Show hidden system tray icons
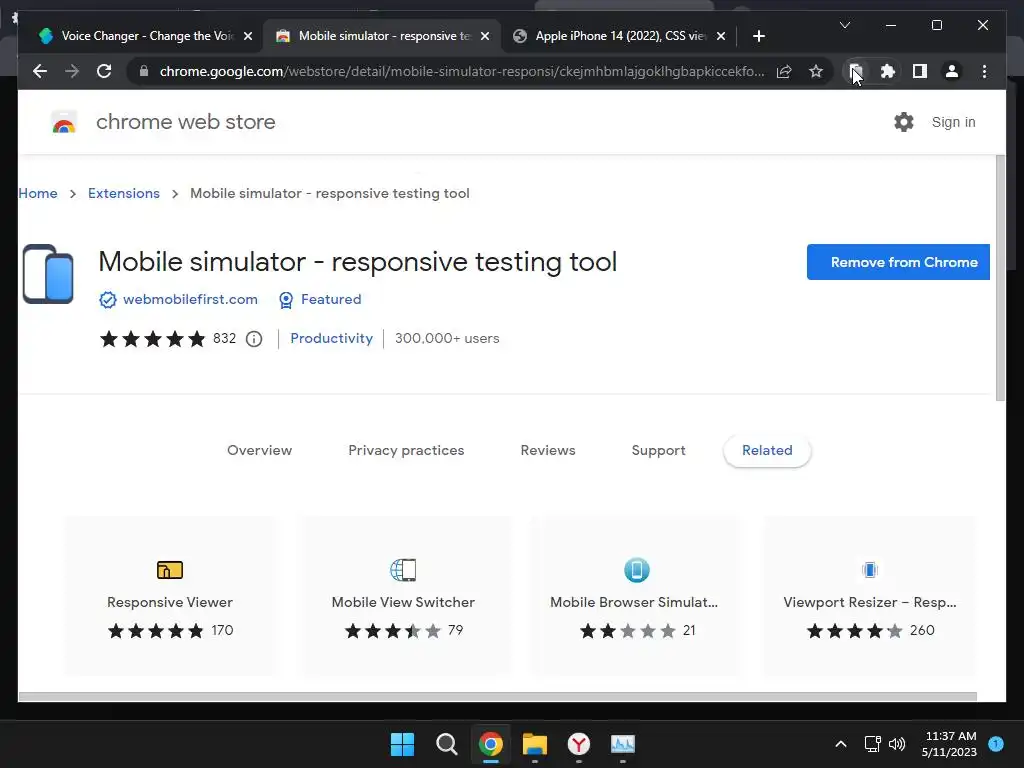 841,744
